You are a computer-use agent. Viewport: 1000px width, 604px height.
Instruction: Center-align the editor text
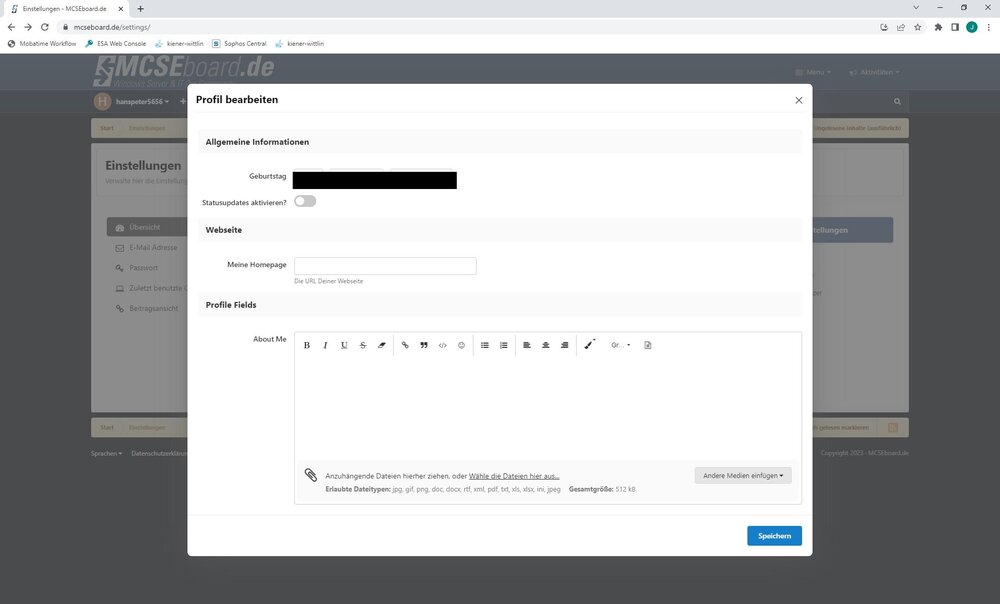pyautogui.click(x=545, y=345)
